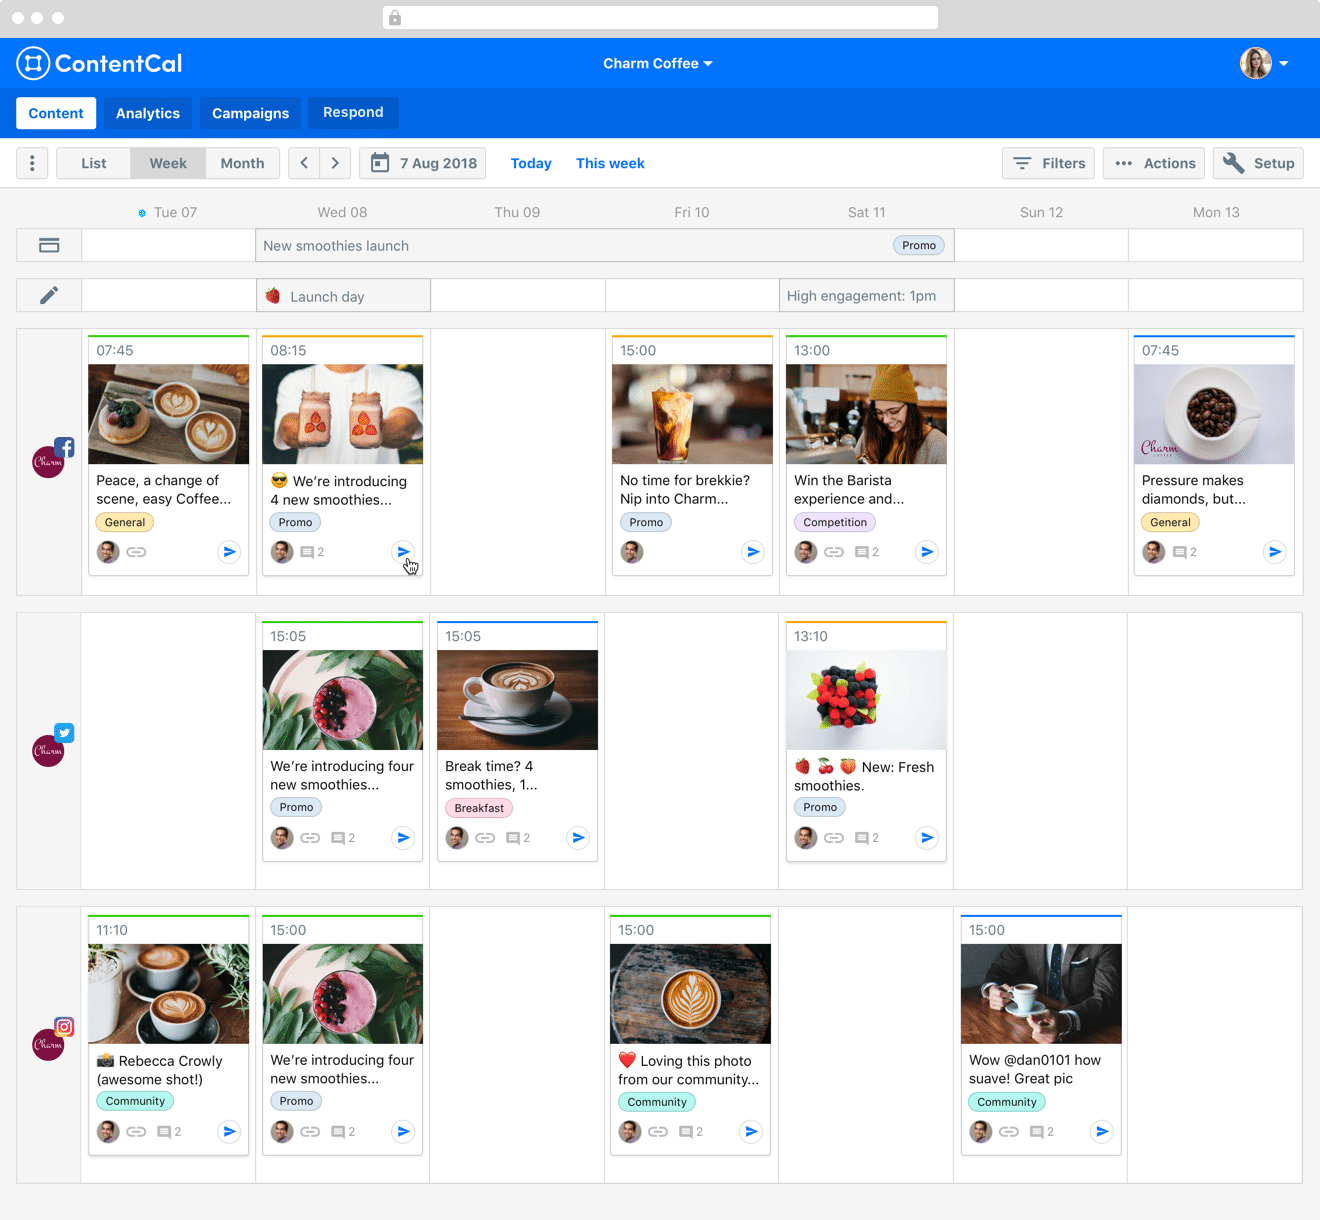1320x1220 pixels.
Task: Go to the previous week arrow
Action: 304,163
